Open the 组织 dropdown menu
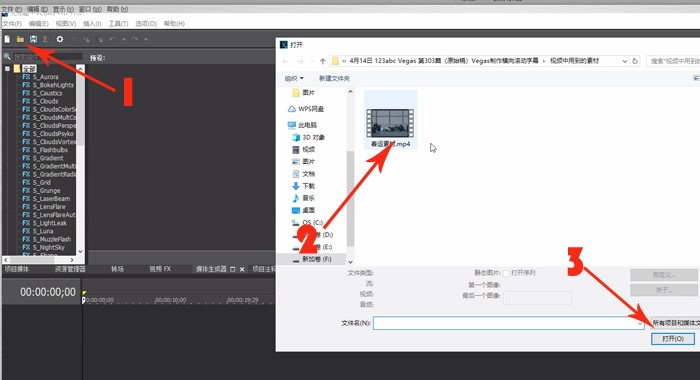700x380 pixels. pyautogui.click(x=294, y=79)
